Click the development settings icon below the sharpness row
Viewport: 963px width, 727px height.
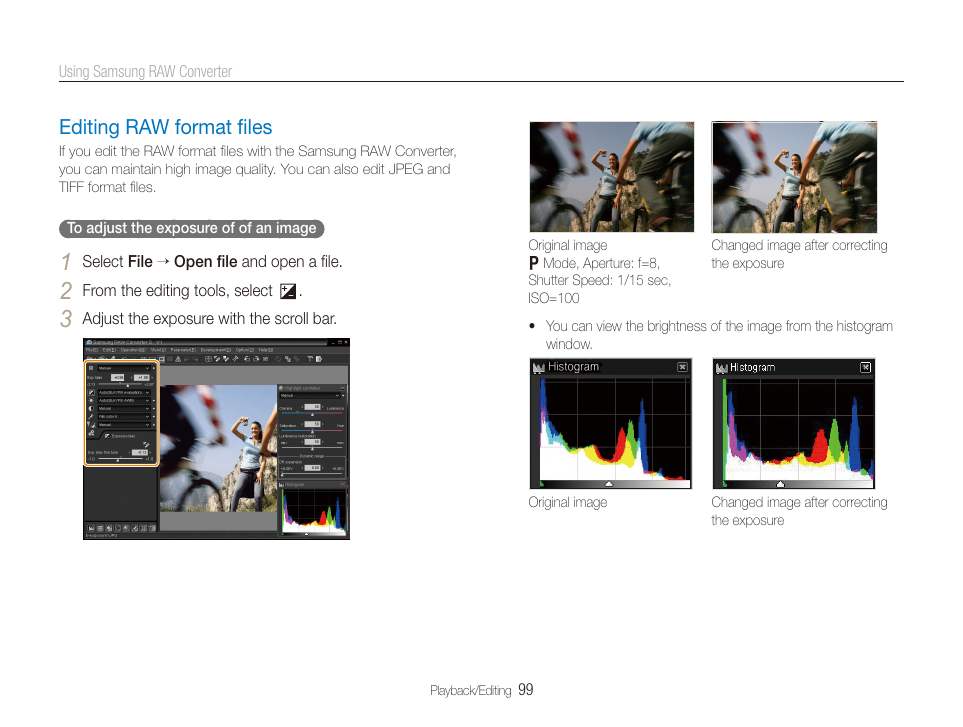[91, 433]
